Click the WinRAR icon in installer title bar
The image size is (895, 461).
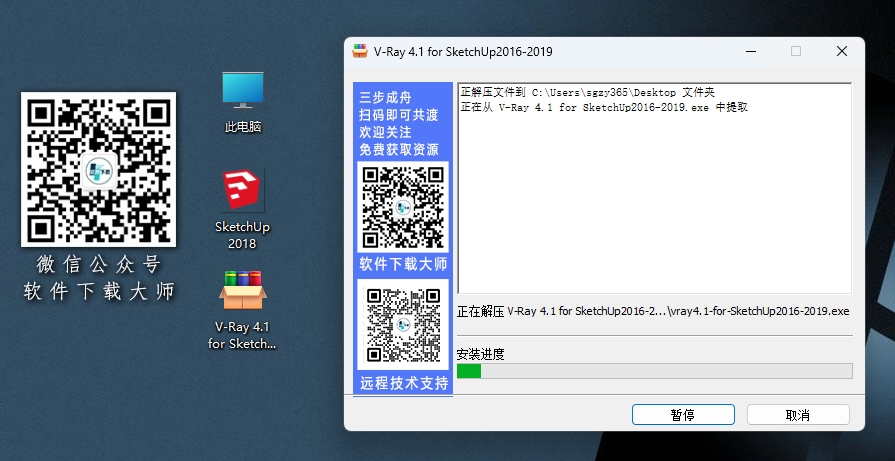coord(360,51)
